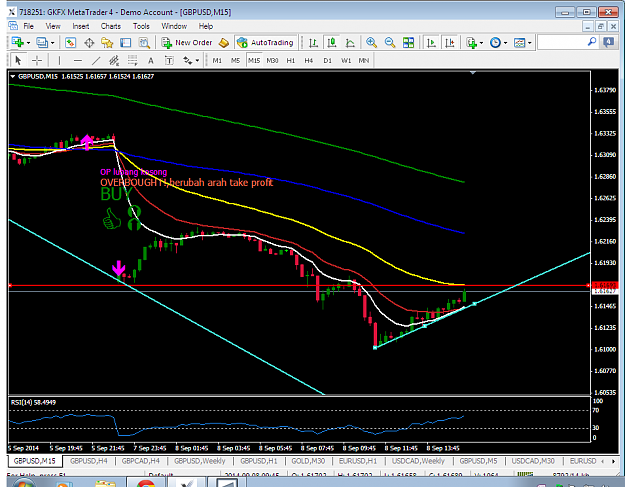Switch chart to line chart mode
The image size is (625, 487).
point(350,43)
